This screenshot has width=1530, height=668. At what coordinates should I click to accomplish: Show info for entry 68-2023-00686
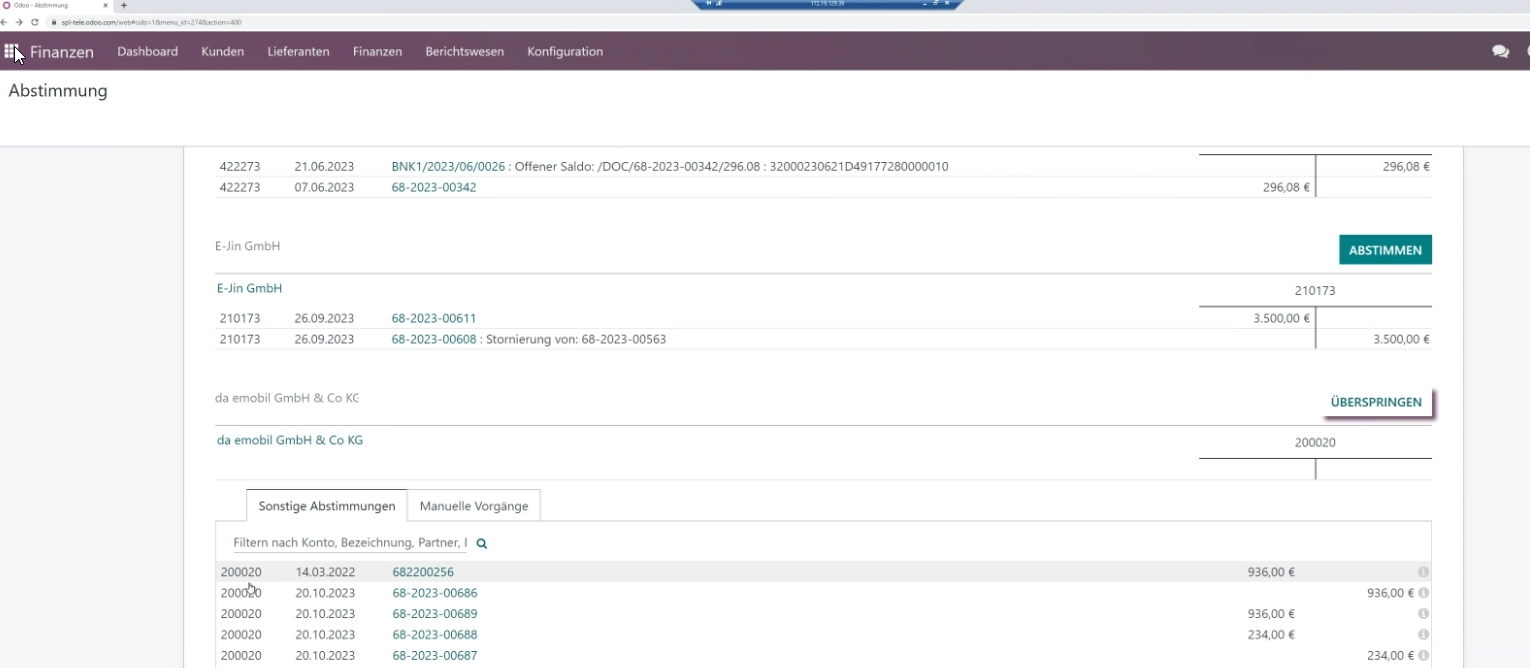(x=1423, y=593)
